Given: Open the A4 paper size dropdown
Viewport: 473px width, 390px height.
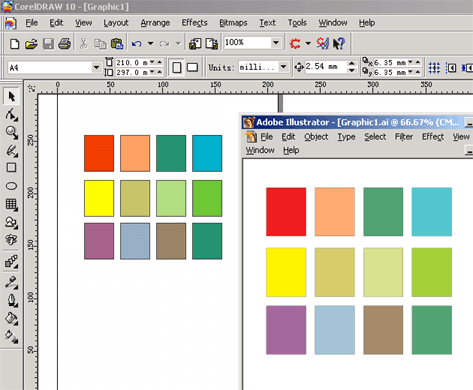Looking at the screenshot, I should 96,68.
